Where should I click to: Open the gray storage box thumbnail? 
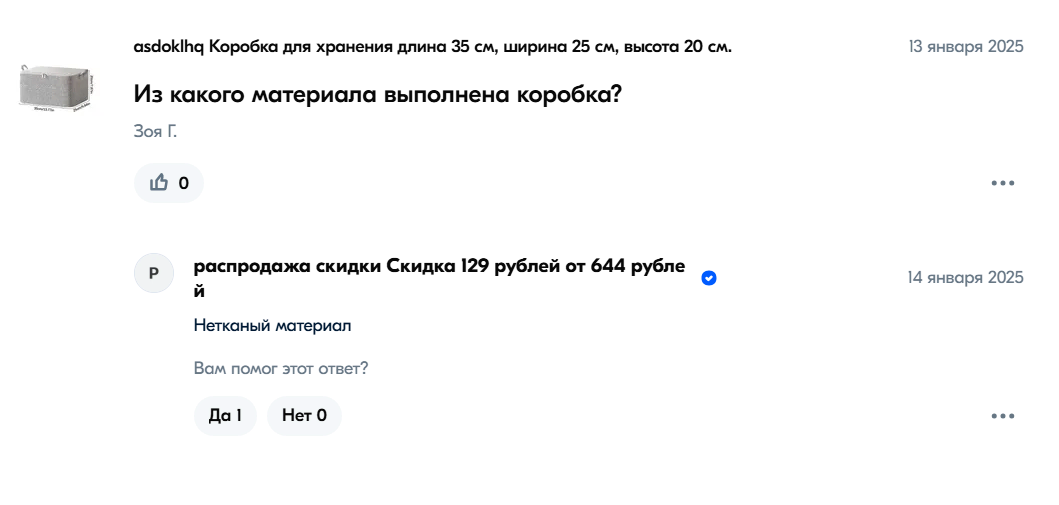pos(57,88)
